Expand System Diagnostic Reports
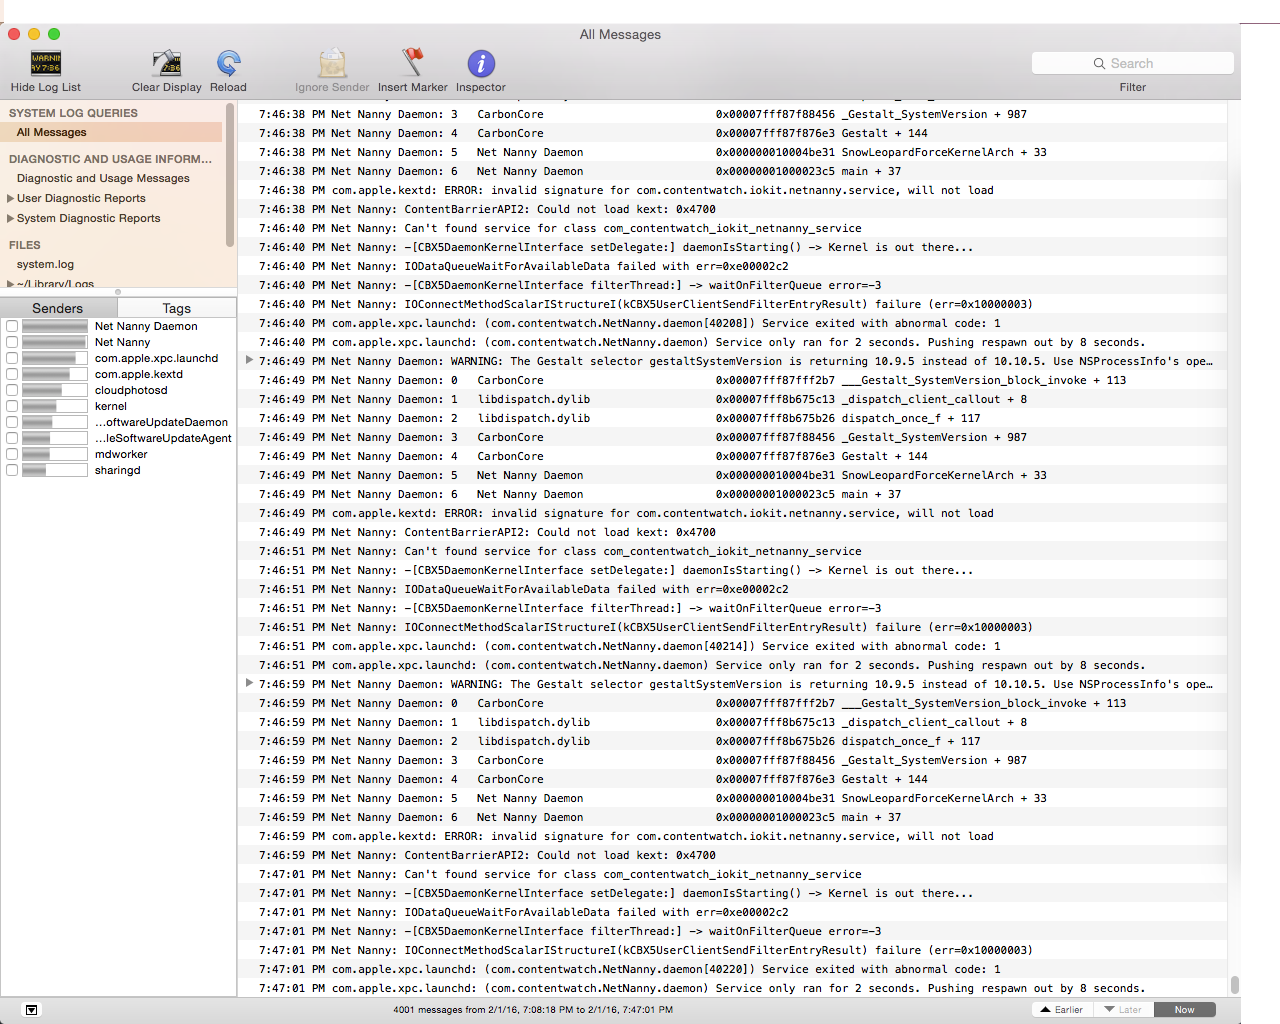 pos(10,218)
